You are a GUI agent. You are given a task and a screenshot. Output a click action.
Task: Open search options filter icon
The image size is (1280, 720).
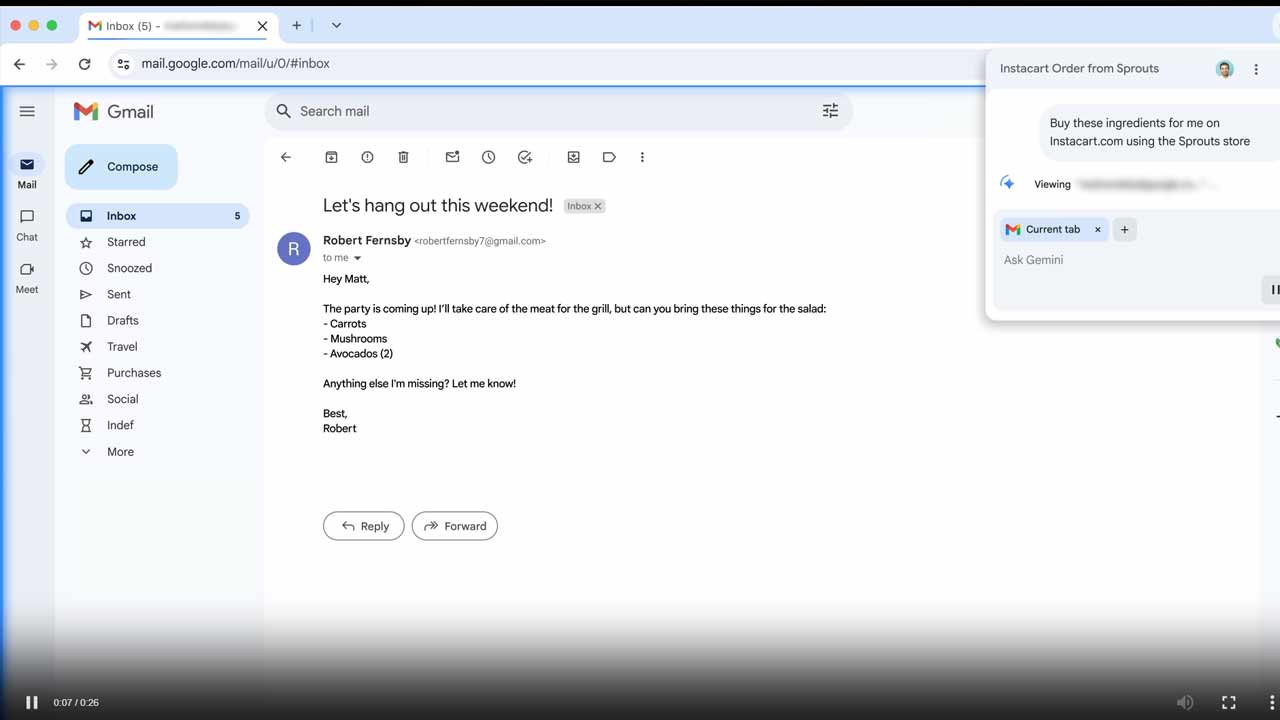click(x=830, y=111)
